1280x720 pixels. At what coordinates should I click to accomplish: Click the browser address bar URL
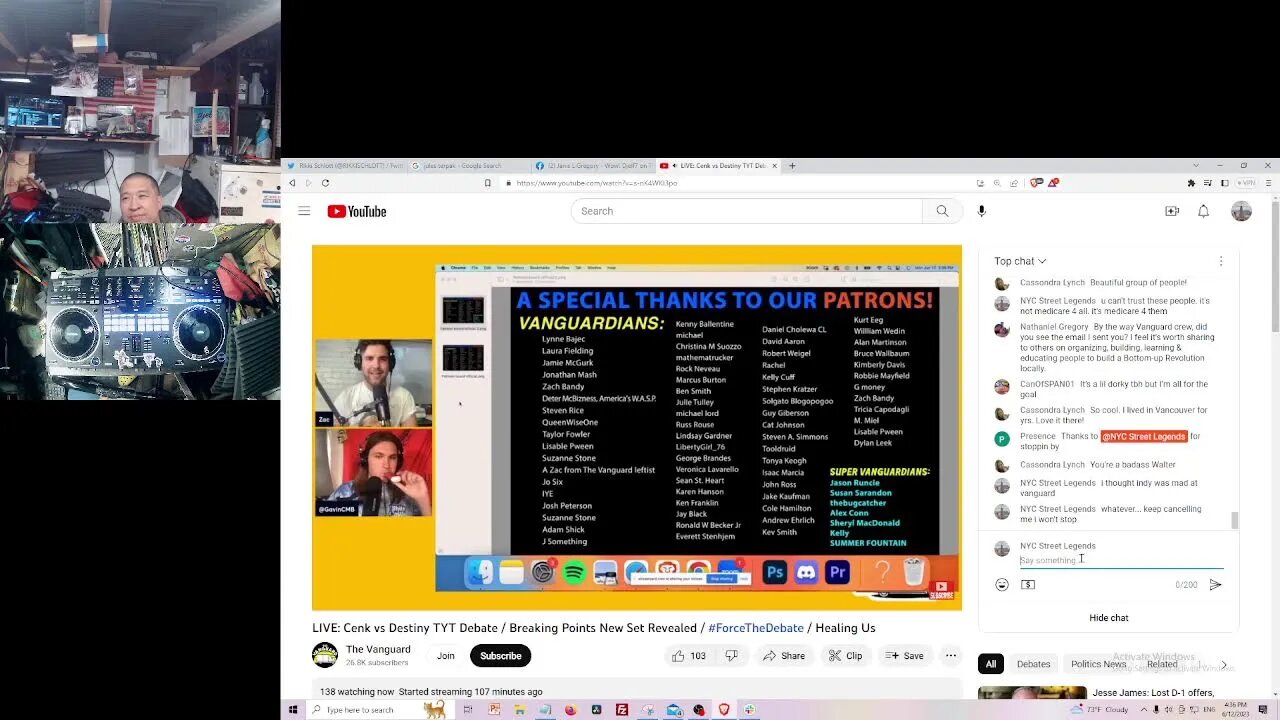click(597, 183)
